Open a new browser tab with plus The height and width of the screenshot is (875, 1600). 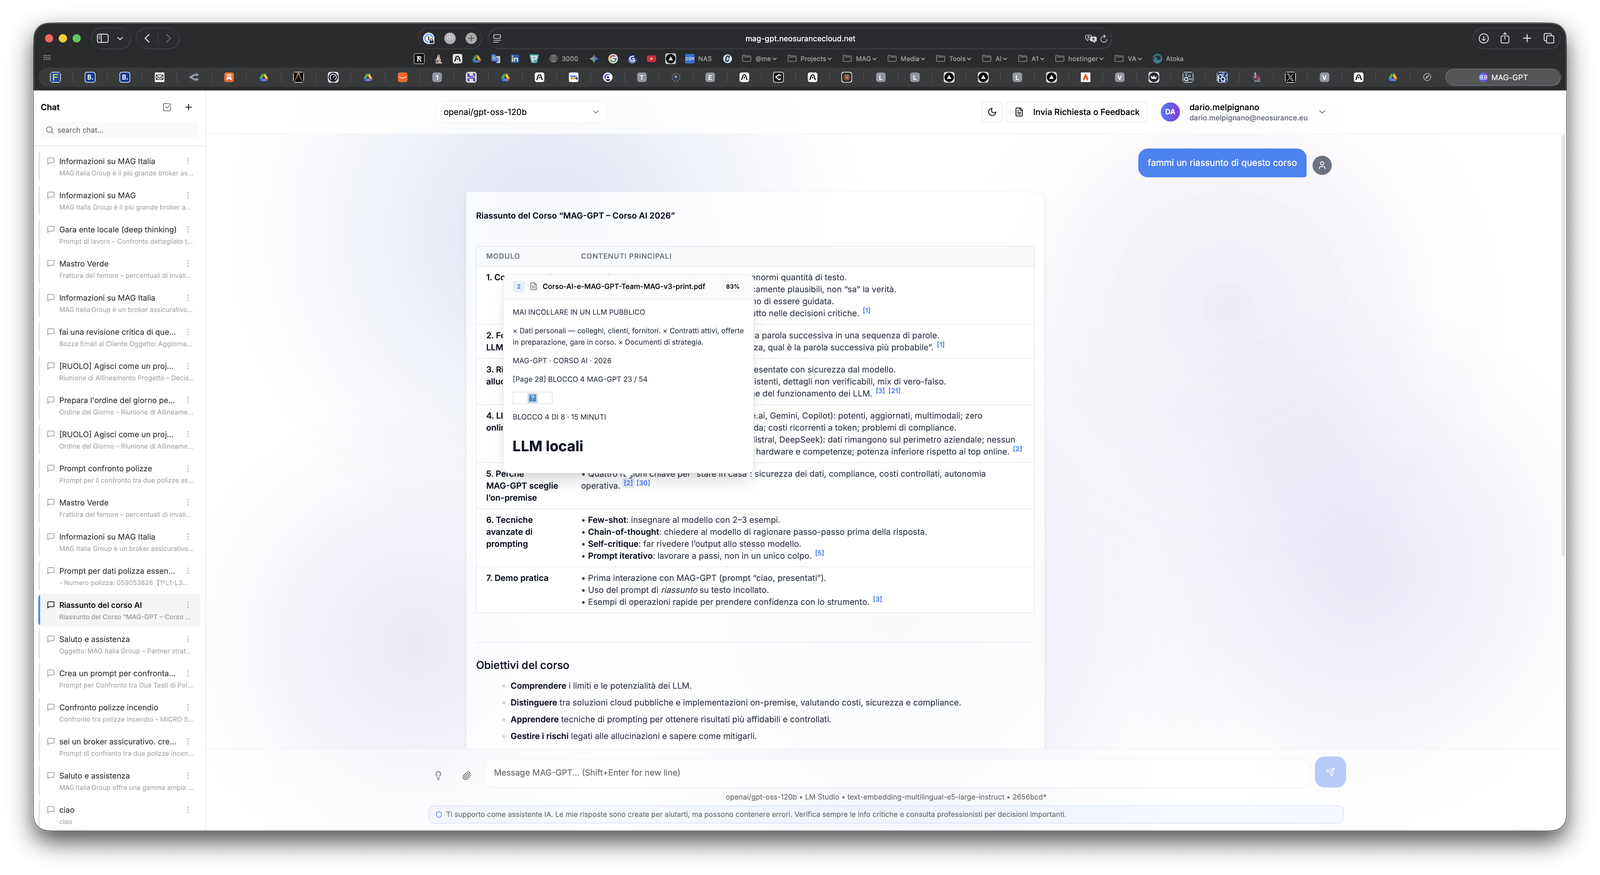click(1527, 38)
